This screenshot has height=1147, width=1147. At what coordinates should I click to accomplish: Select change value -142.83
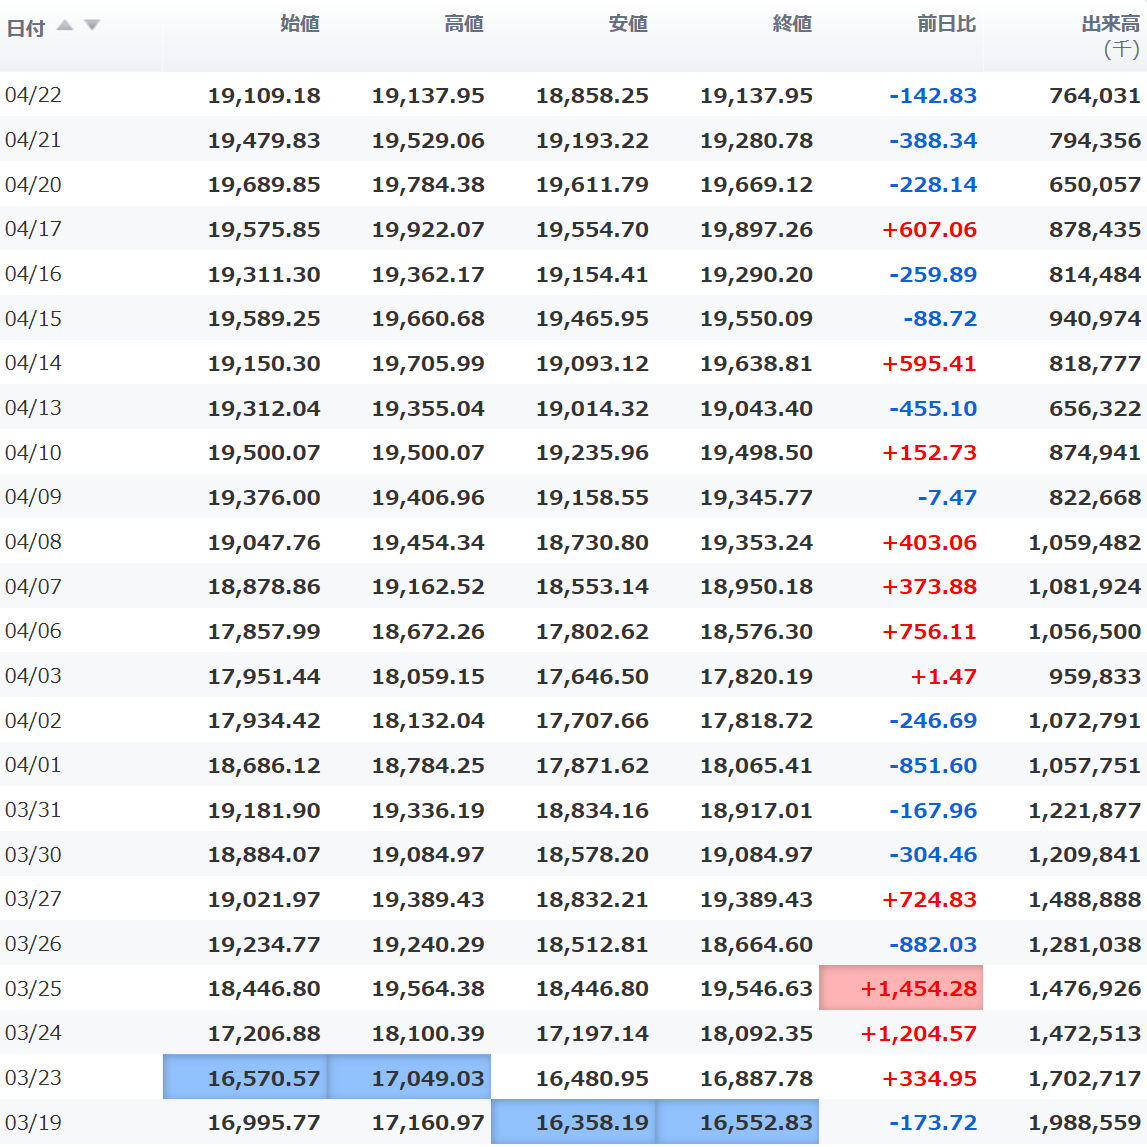point(933,96)
